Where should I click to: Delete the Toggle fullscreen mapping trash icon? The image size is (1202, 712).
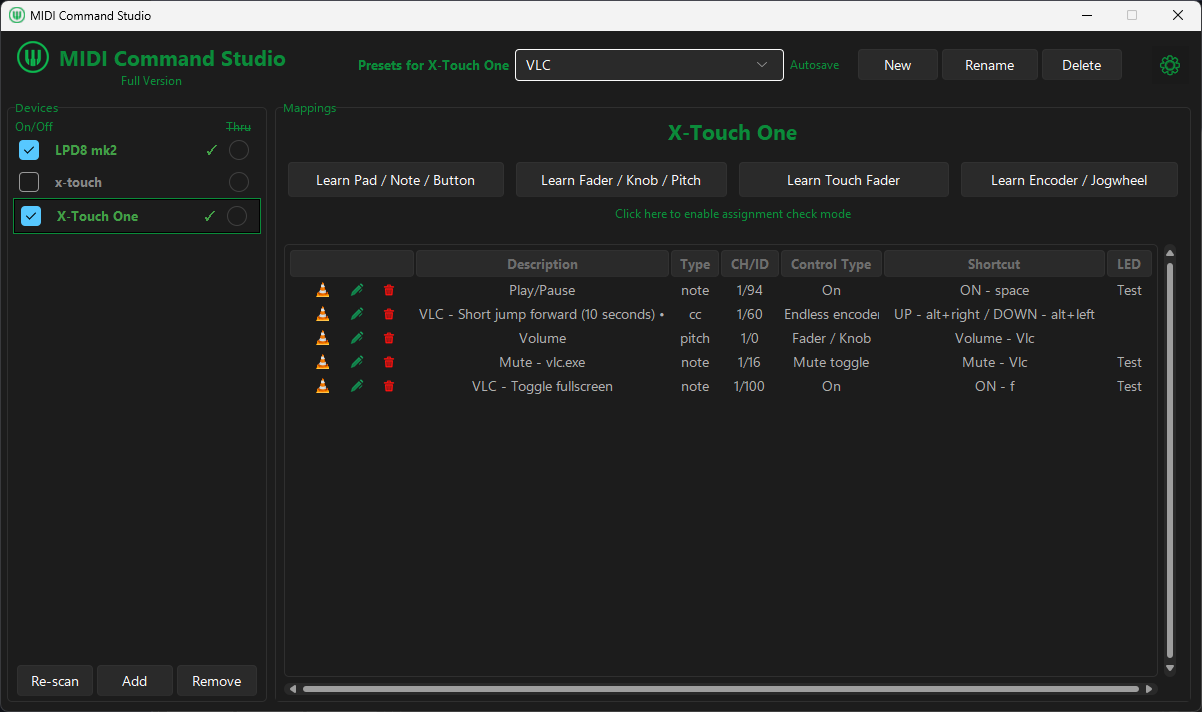click(x=389, y=386)
